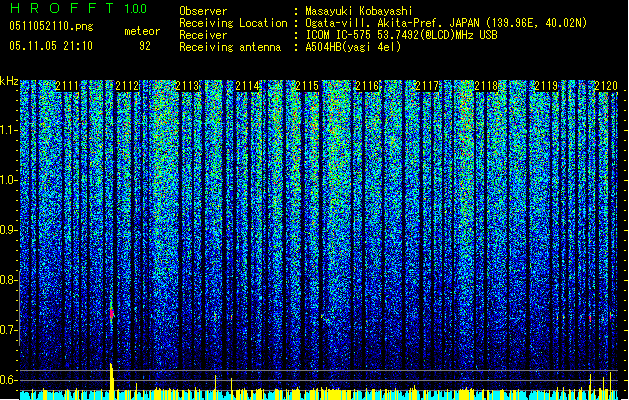Click the 2114 time marker

[247, 86]
